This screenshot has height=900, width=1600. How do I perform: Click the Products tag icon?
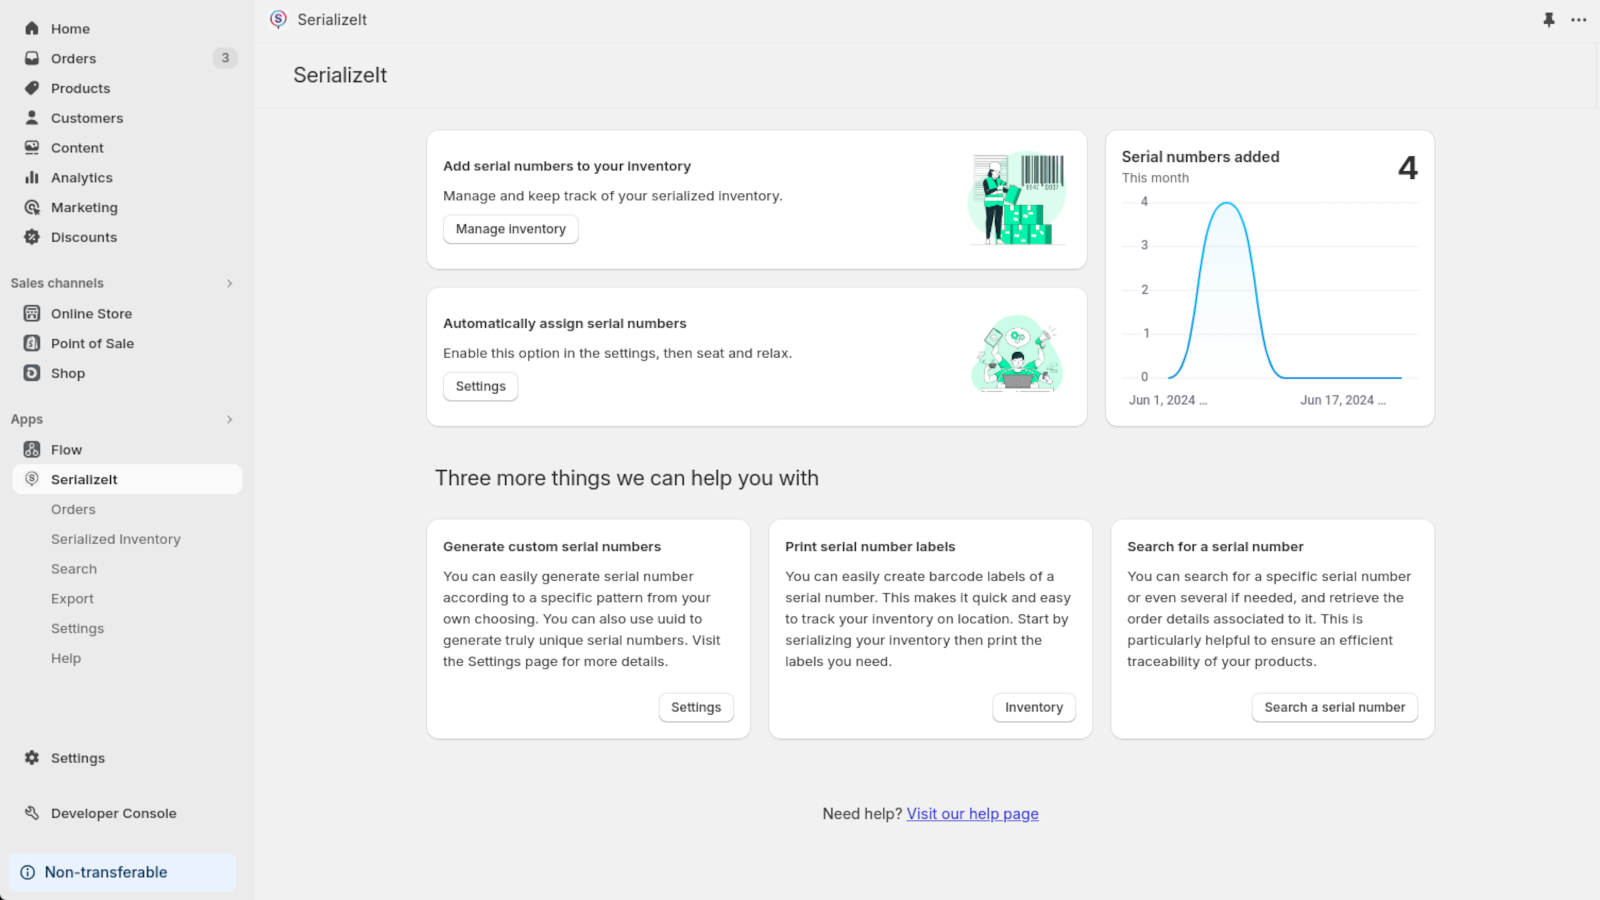[32, 88]
